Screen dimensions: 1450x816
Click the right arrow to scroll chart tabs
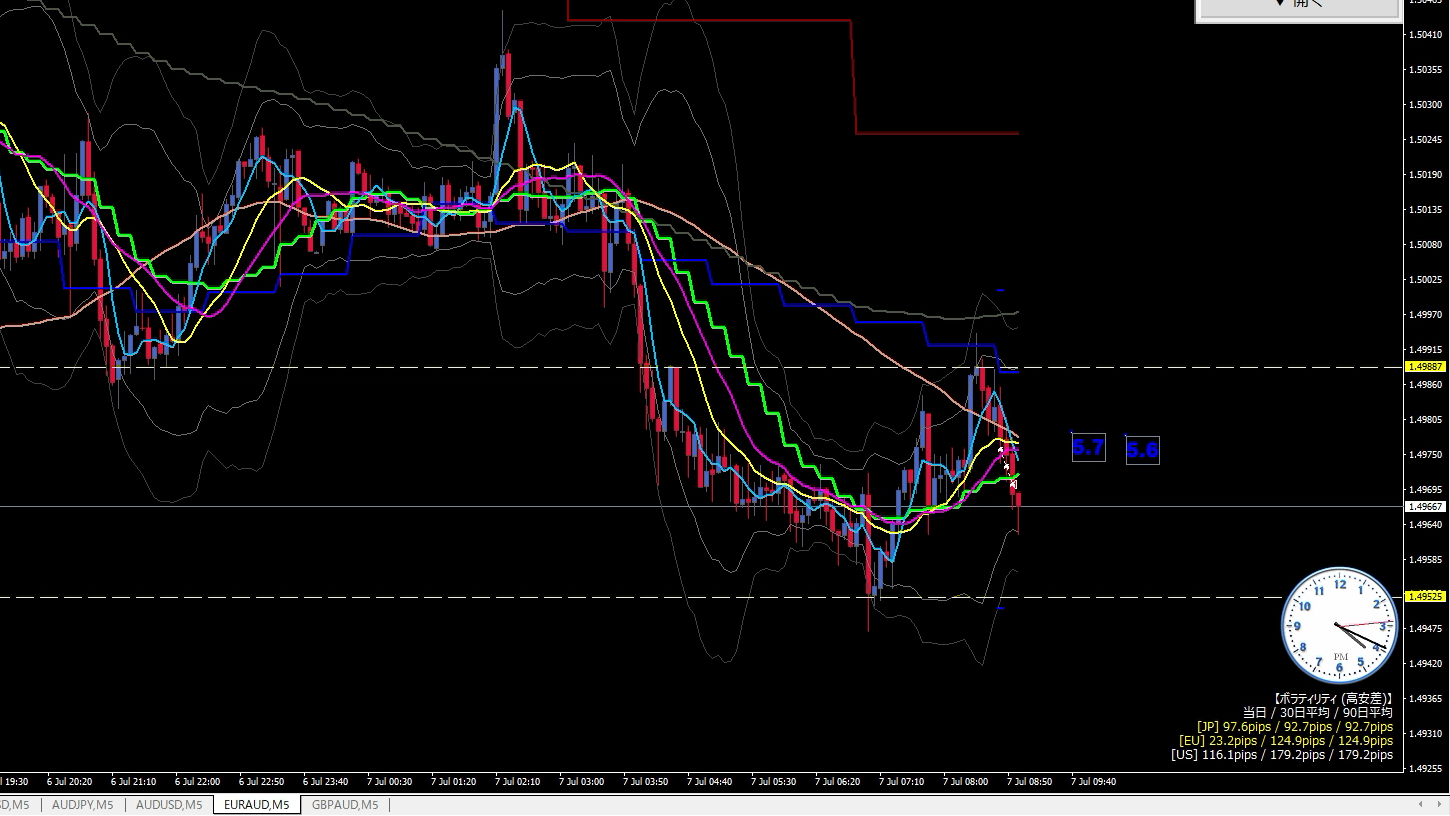click(1440, 804)
